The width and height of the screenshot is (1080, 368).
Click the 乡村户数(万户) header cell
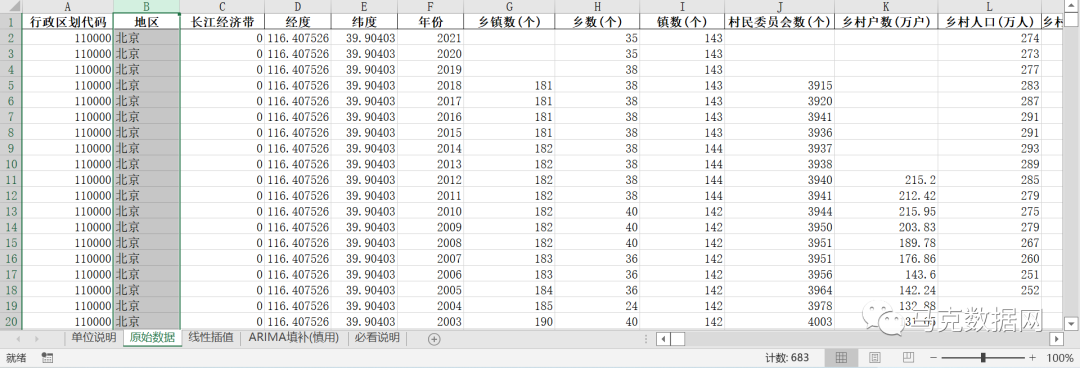(x=886, y=21)
